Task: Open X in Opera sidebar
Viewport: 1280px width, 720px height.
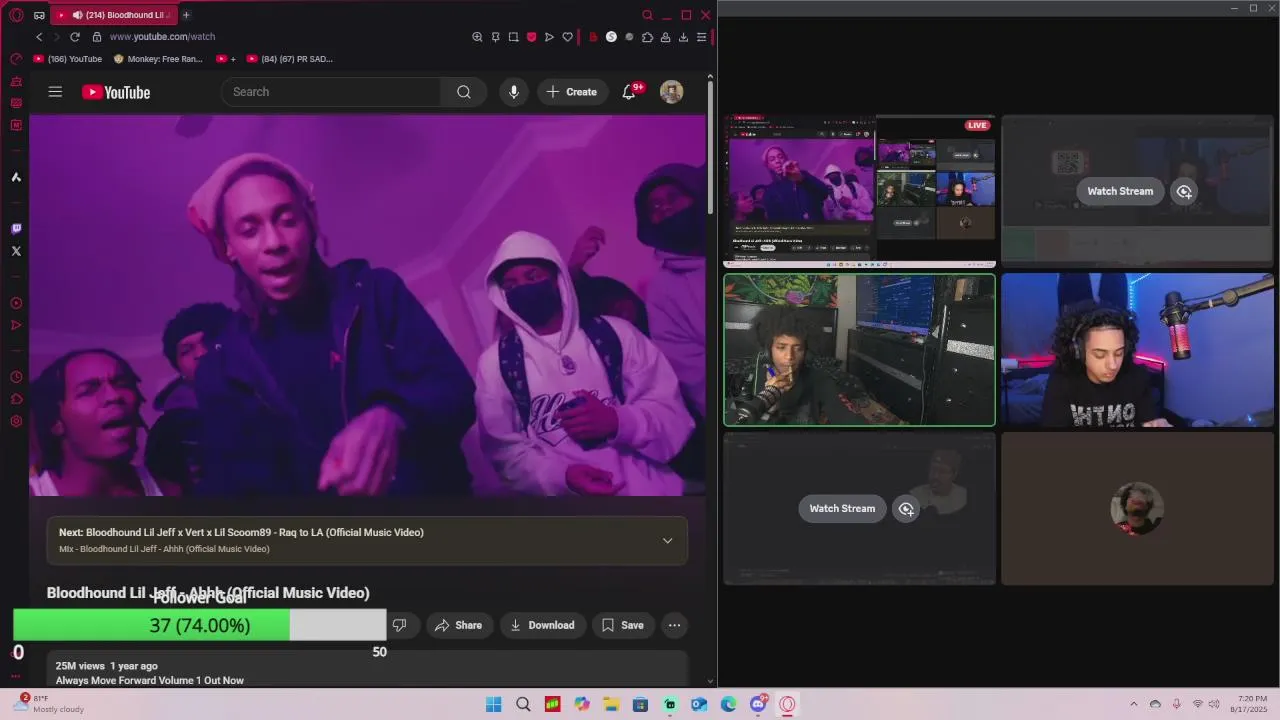Action: click(16, 251)
